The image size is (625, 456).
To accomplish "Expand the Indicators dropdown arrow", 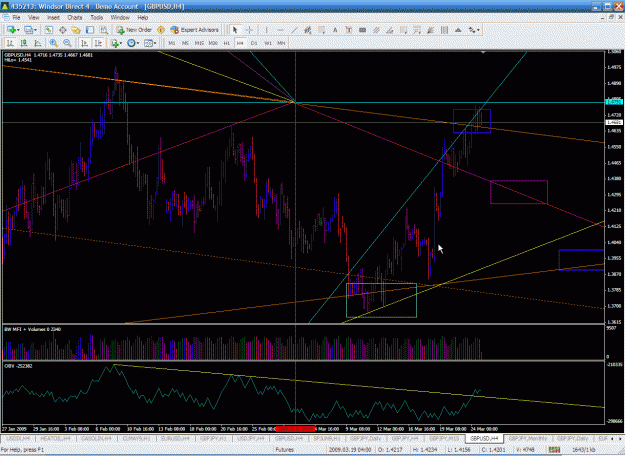I will coord(121,43).
